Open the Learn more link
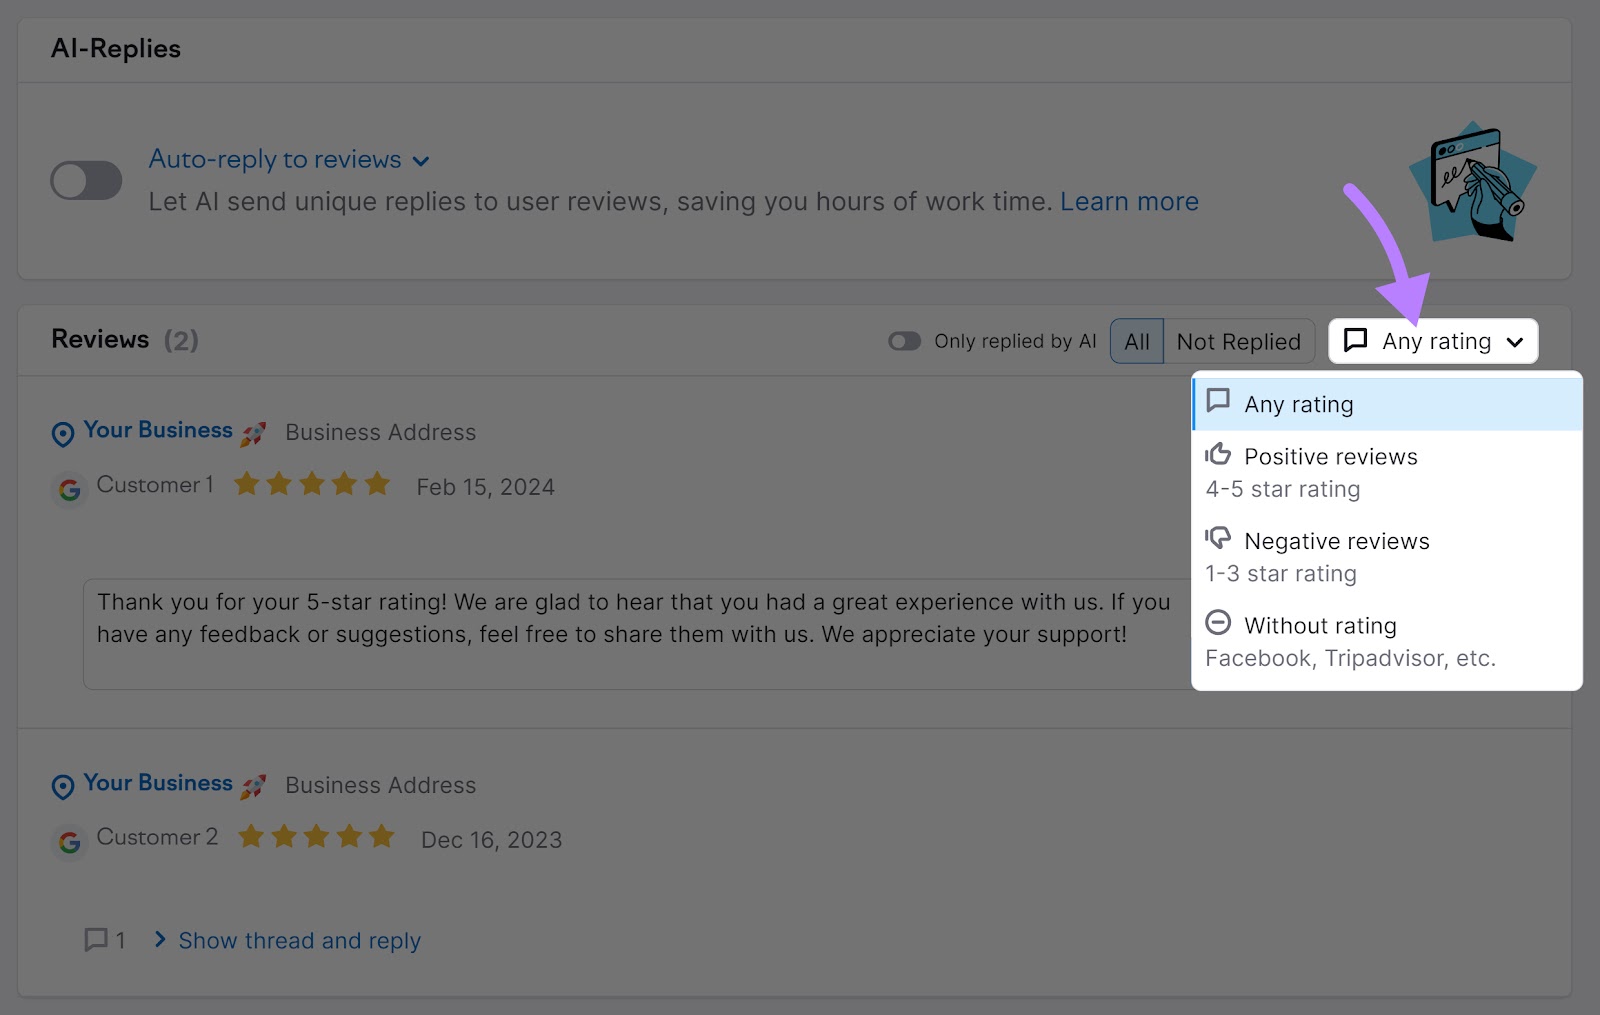 click(1129, 201)
